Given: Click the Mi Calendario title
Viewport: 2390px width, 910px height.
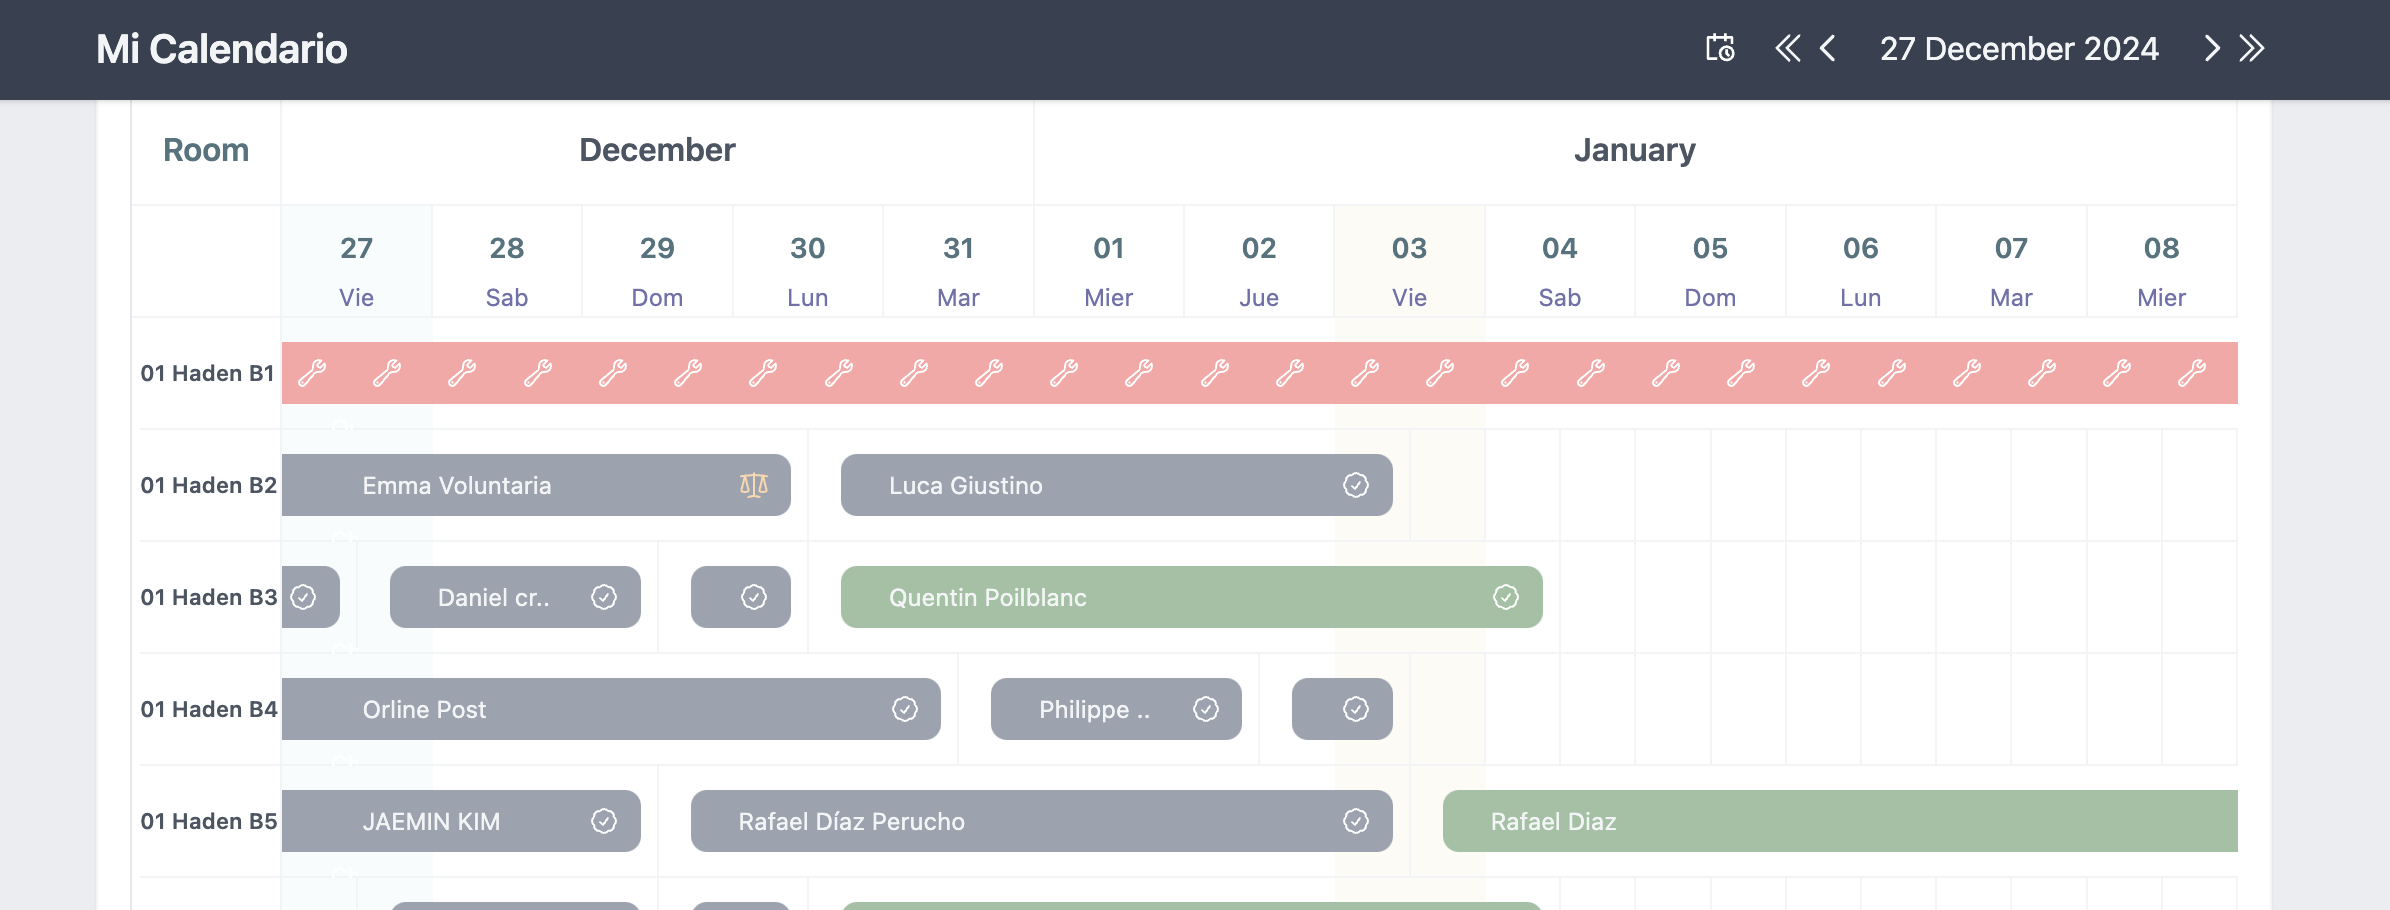Looking at the screenshot, I should pos(221,48).
